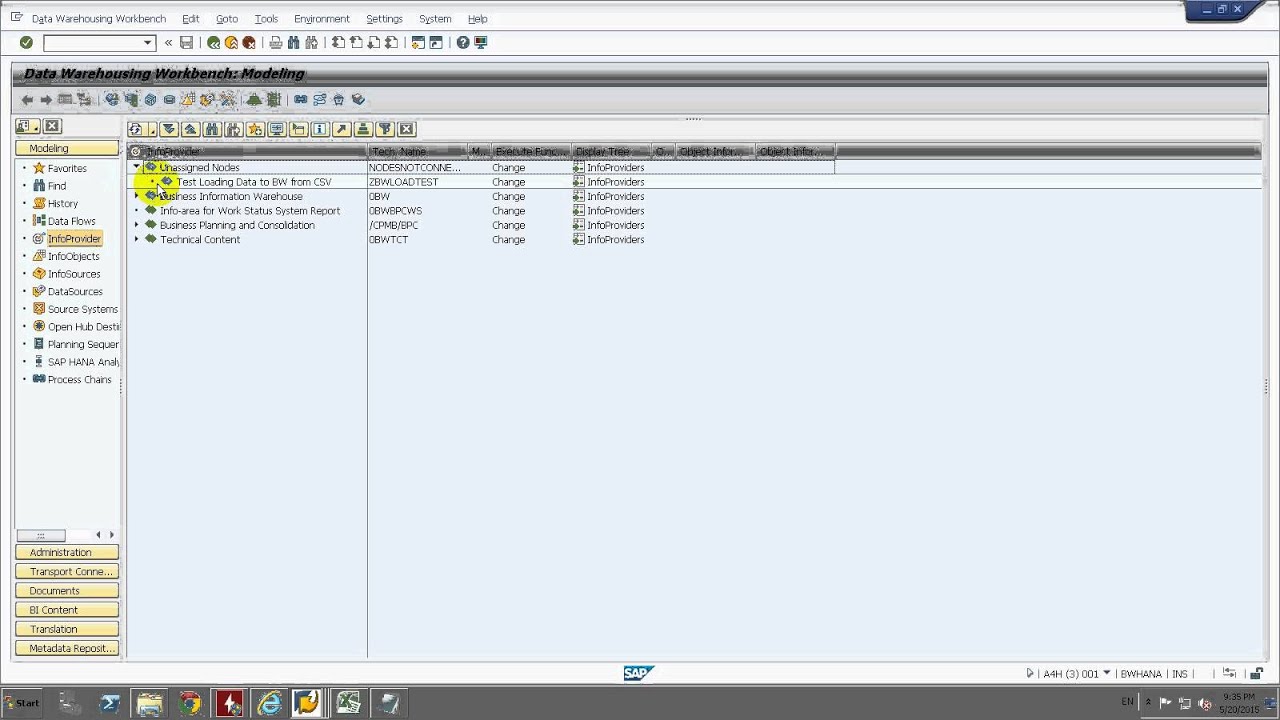The height and width of the screenshot is (720, 1280).
Task: Open the Goto menu
Action: click(x=227, y=19)
